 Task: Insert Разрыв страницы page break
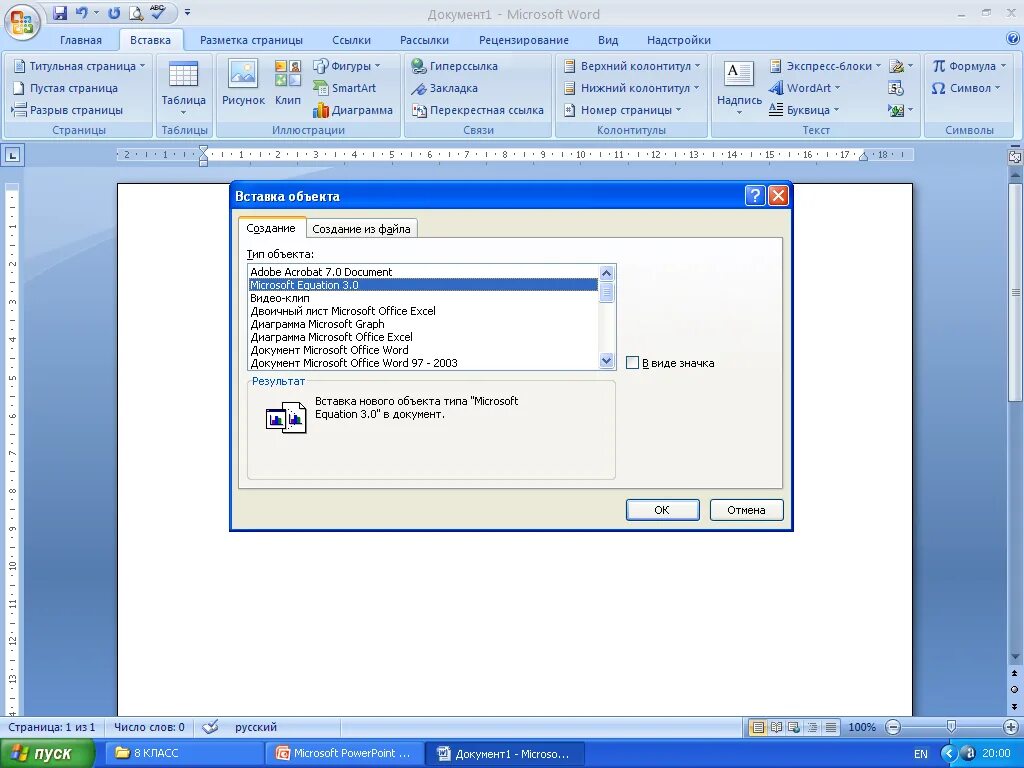tap(68, 110)
